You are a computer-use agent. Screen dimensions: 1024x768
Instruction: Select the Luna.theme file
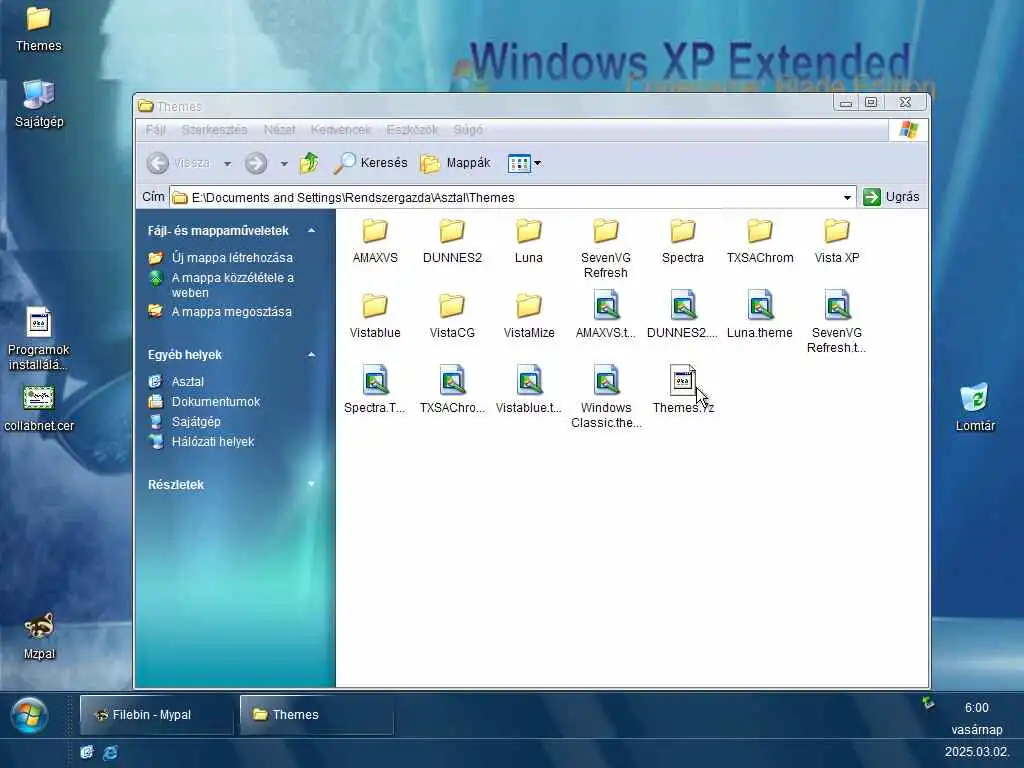coord(760,315)
